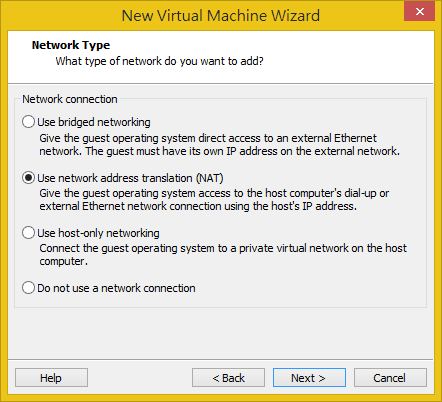This screenshot has width=442, height=402.
Task: Click the 'Network connection' group label
Action: point(70,99)
